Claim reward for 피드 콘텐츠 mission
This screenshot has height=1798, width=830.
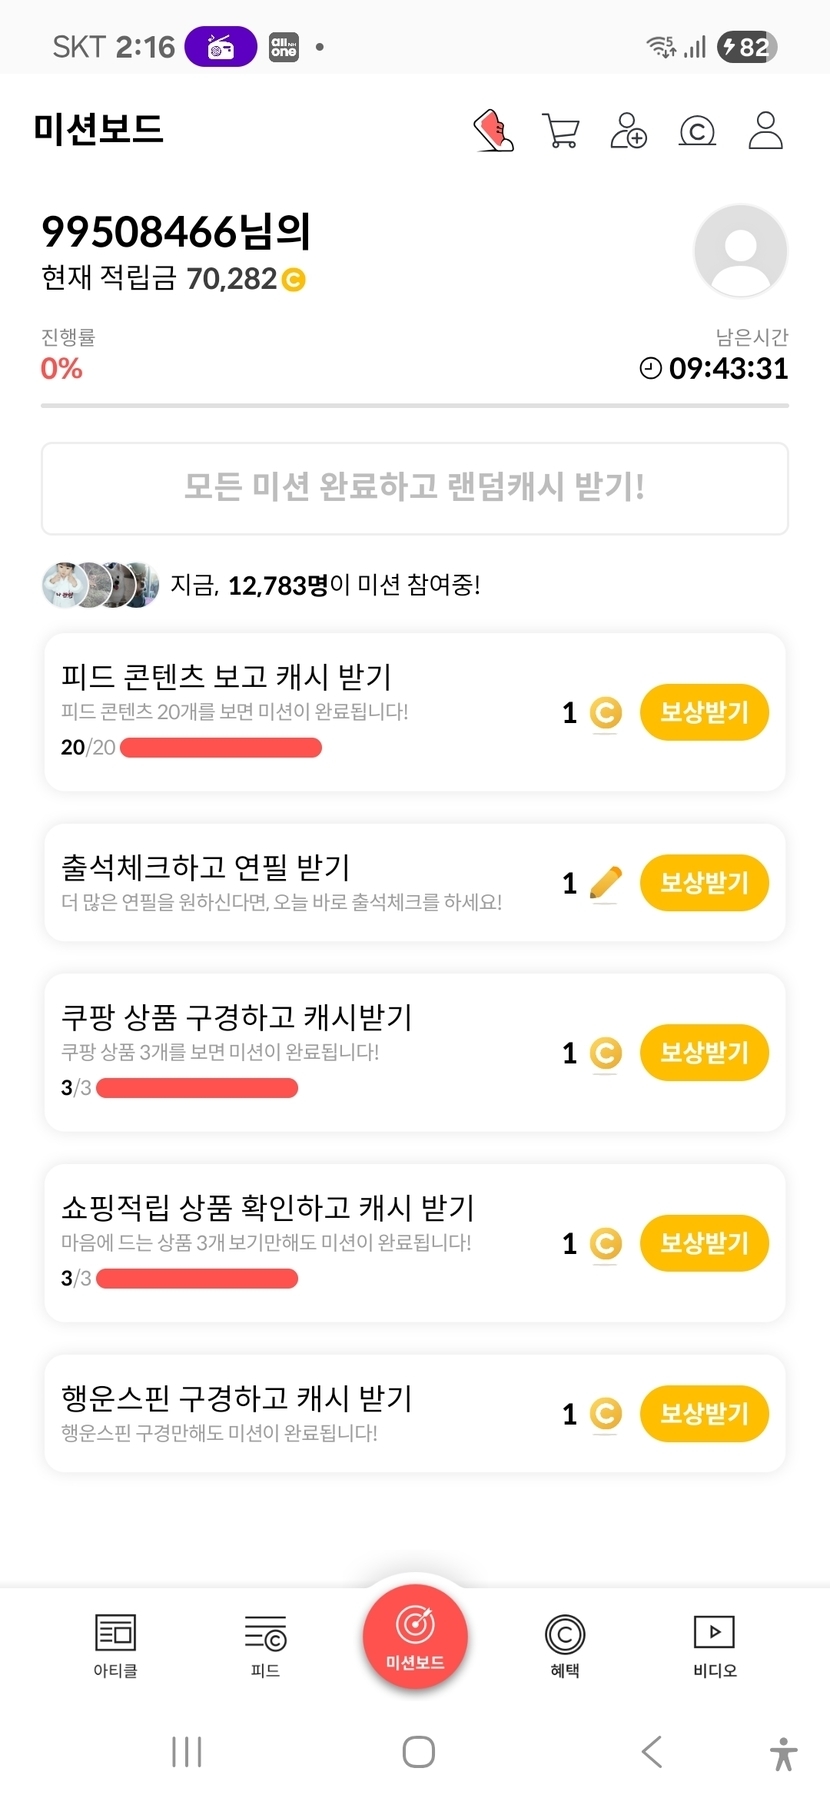(704, 713)
